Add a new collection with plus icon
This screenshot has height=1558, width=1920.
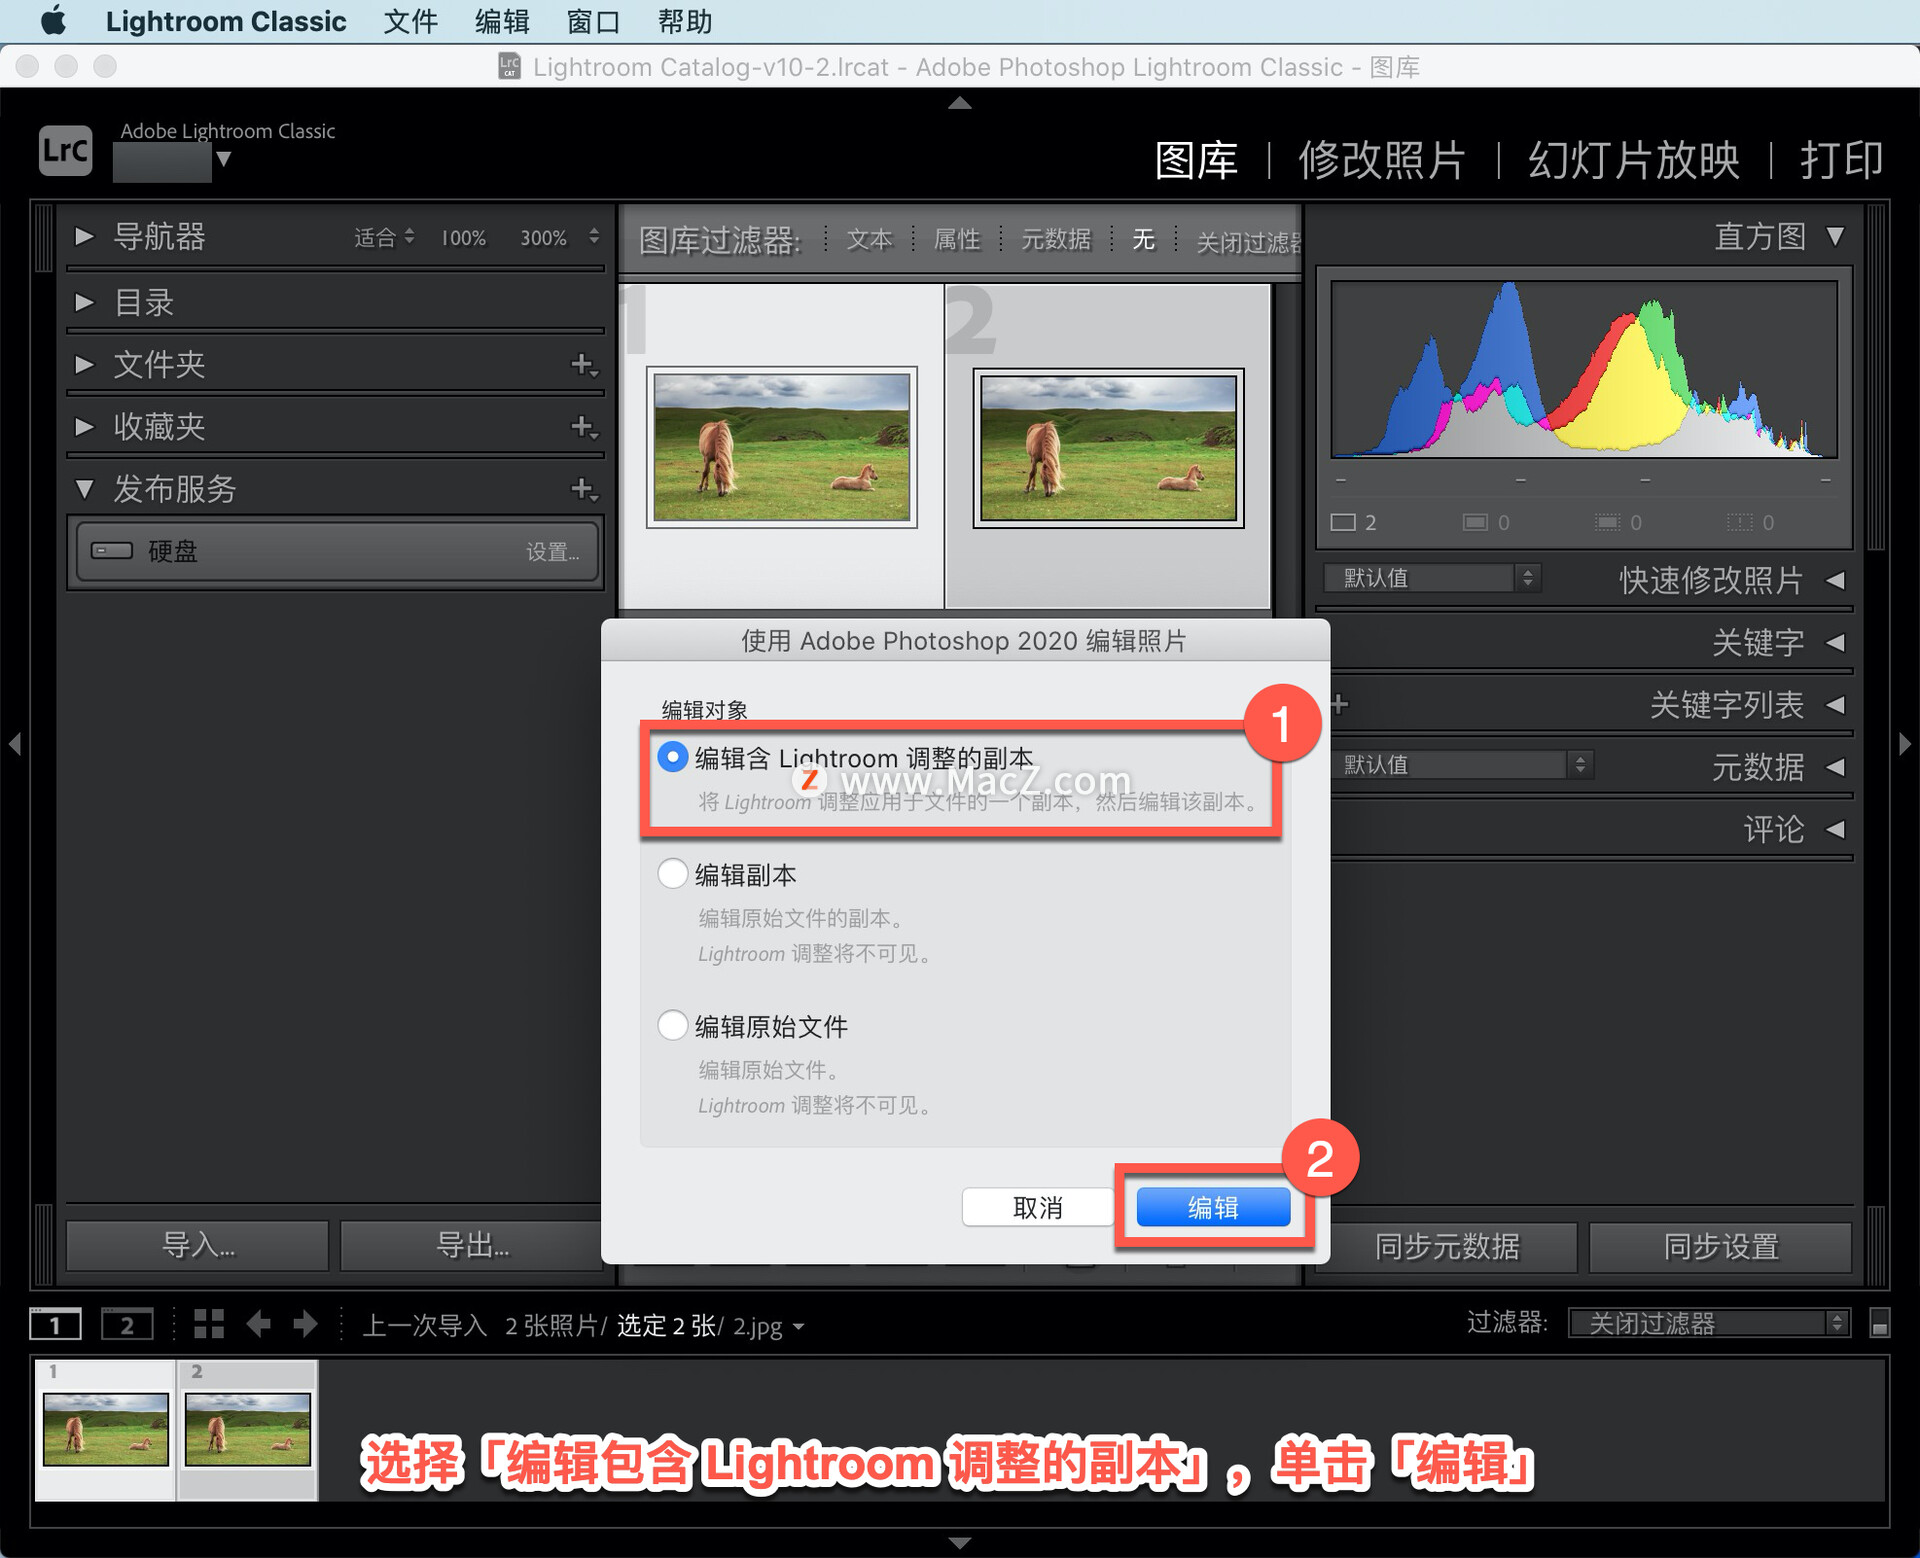pyautogui.click(x=584, y=427)
